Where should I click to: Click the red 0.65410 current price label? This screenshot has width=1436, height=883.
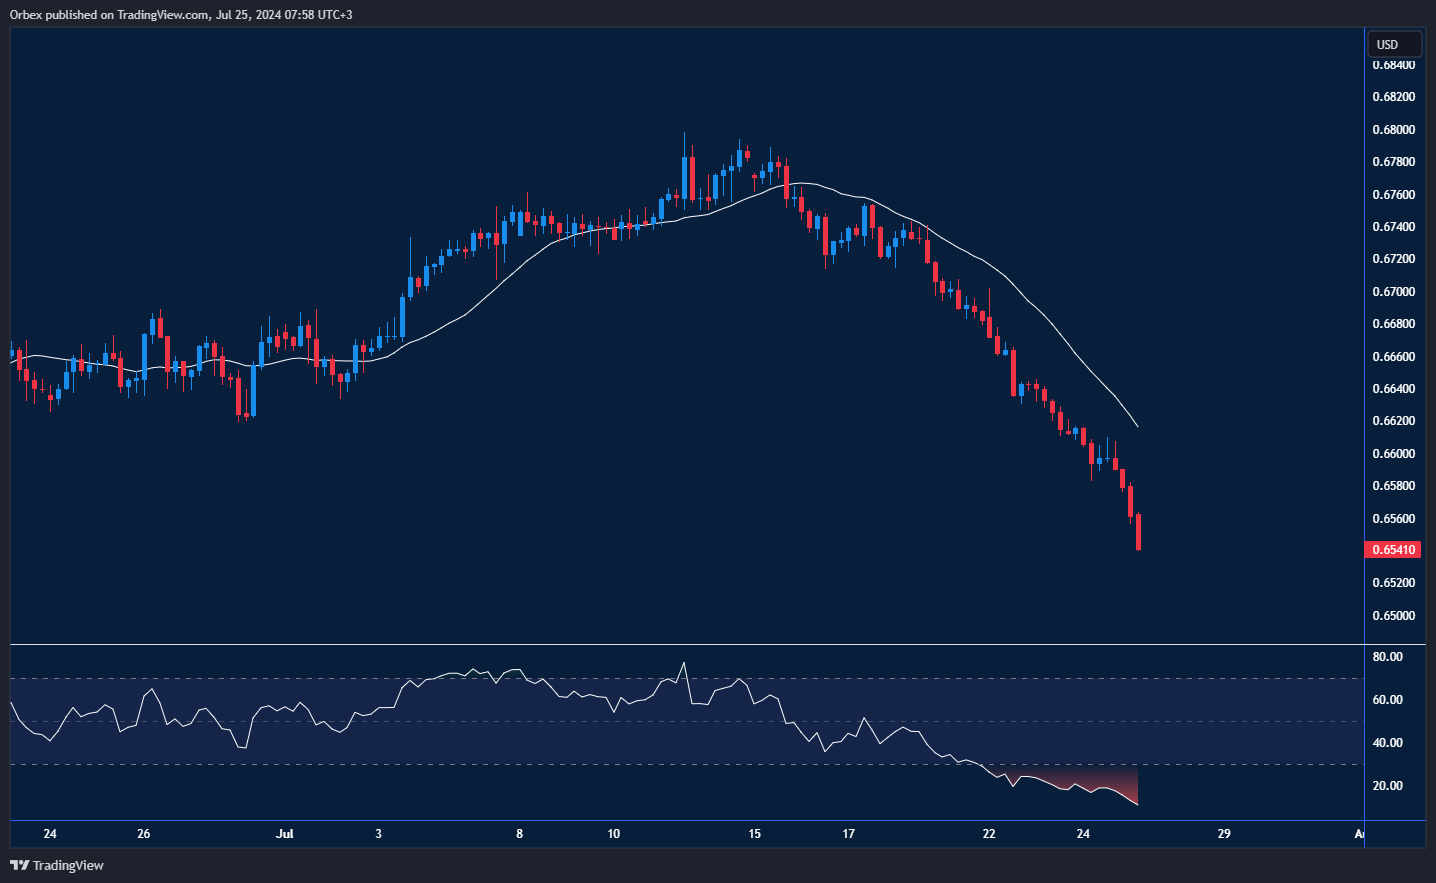(1393, 549)
